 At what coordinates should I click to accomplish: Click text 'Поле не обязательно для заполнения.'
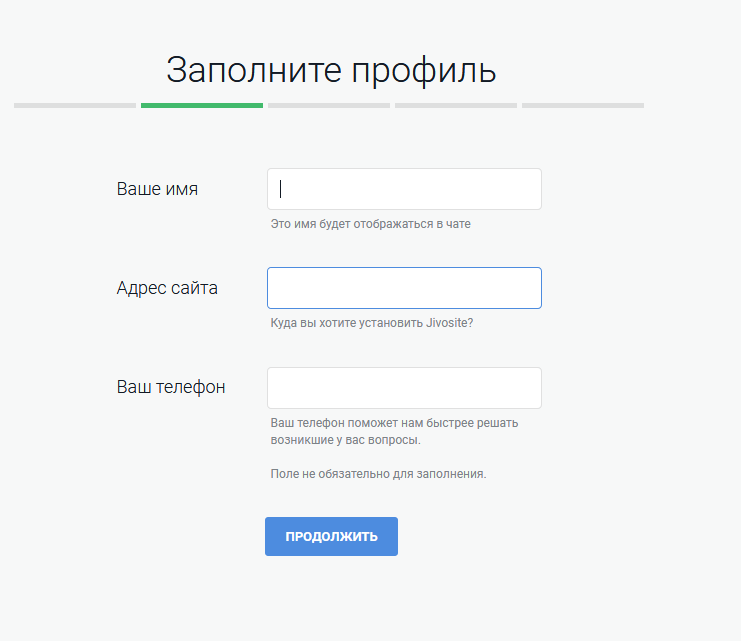378,474
